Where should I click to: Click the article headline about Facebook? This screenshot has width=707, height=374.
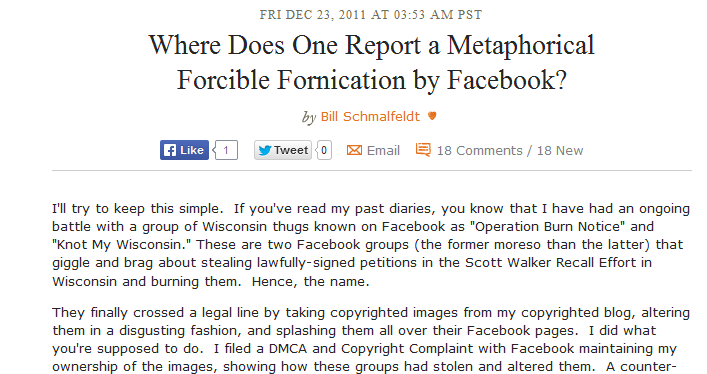[372, 63]
